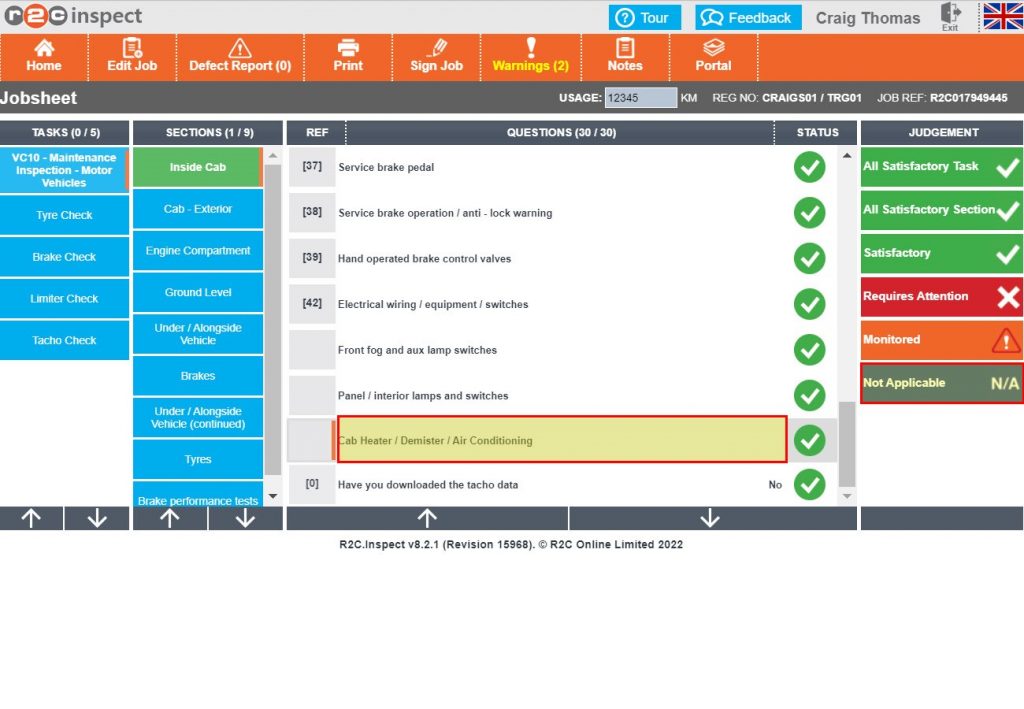Start the guided Tour
Screen dimensions: 1024x709
click(x=645, y=17)
